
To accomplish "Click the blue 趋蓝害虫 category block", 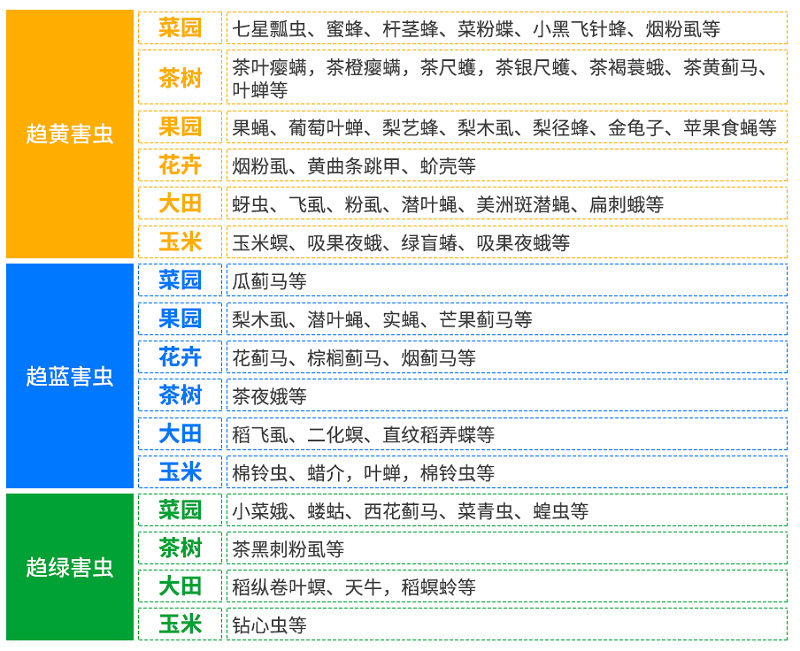I will coord(69,376).
